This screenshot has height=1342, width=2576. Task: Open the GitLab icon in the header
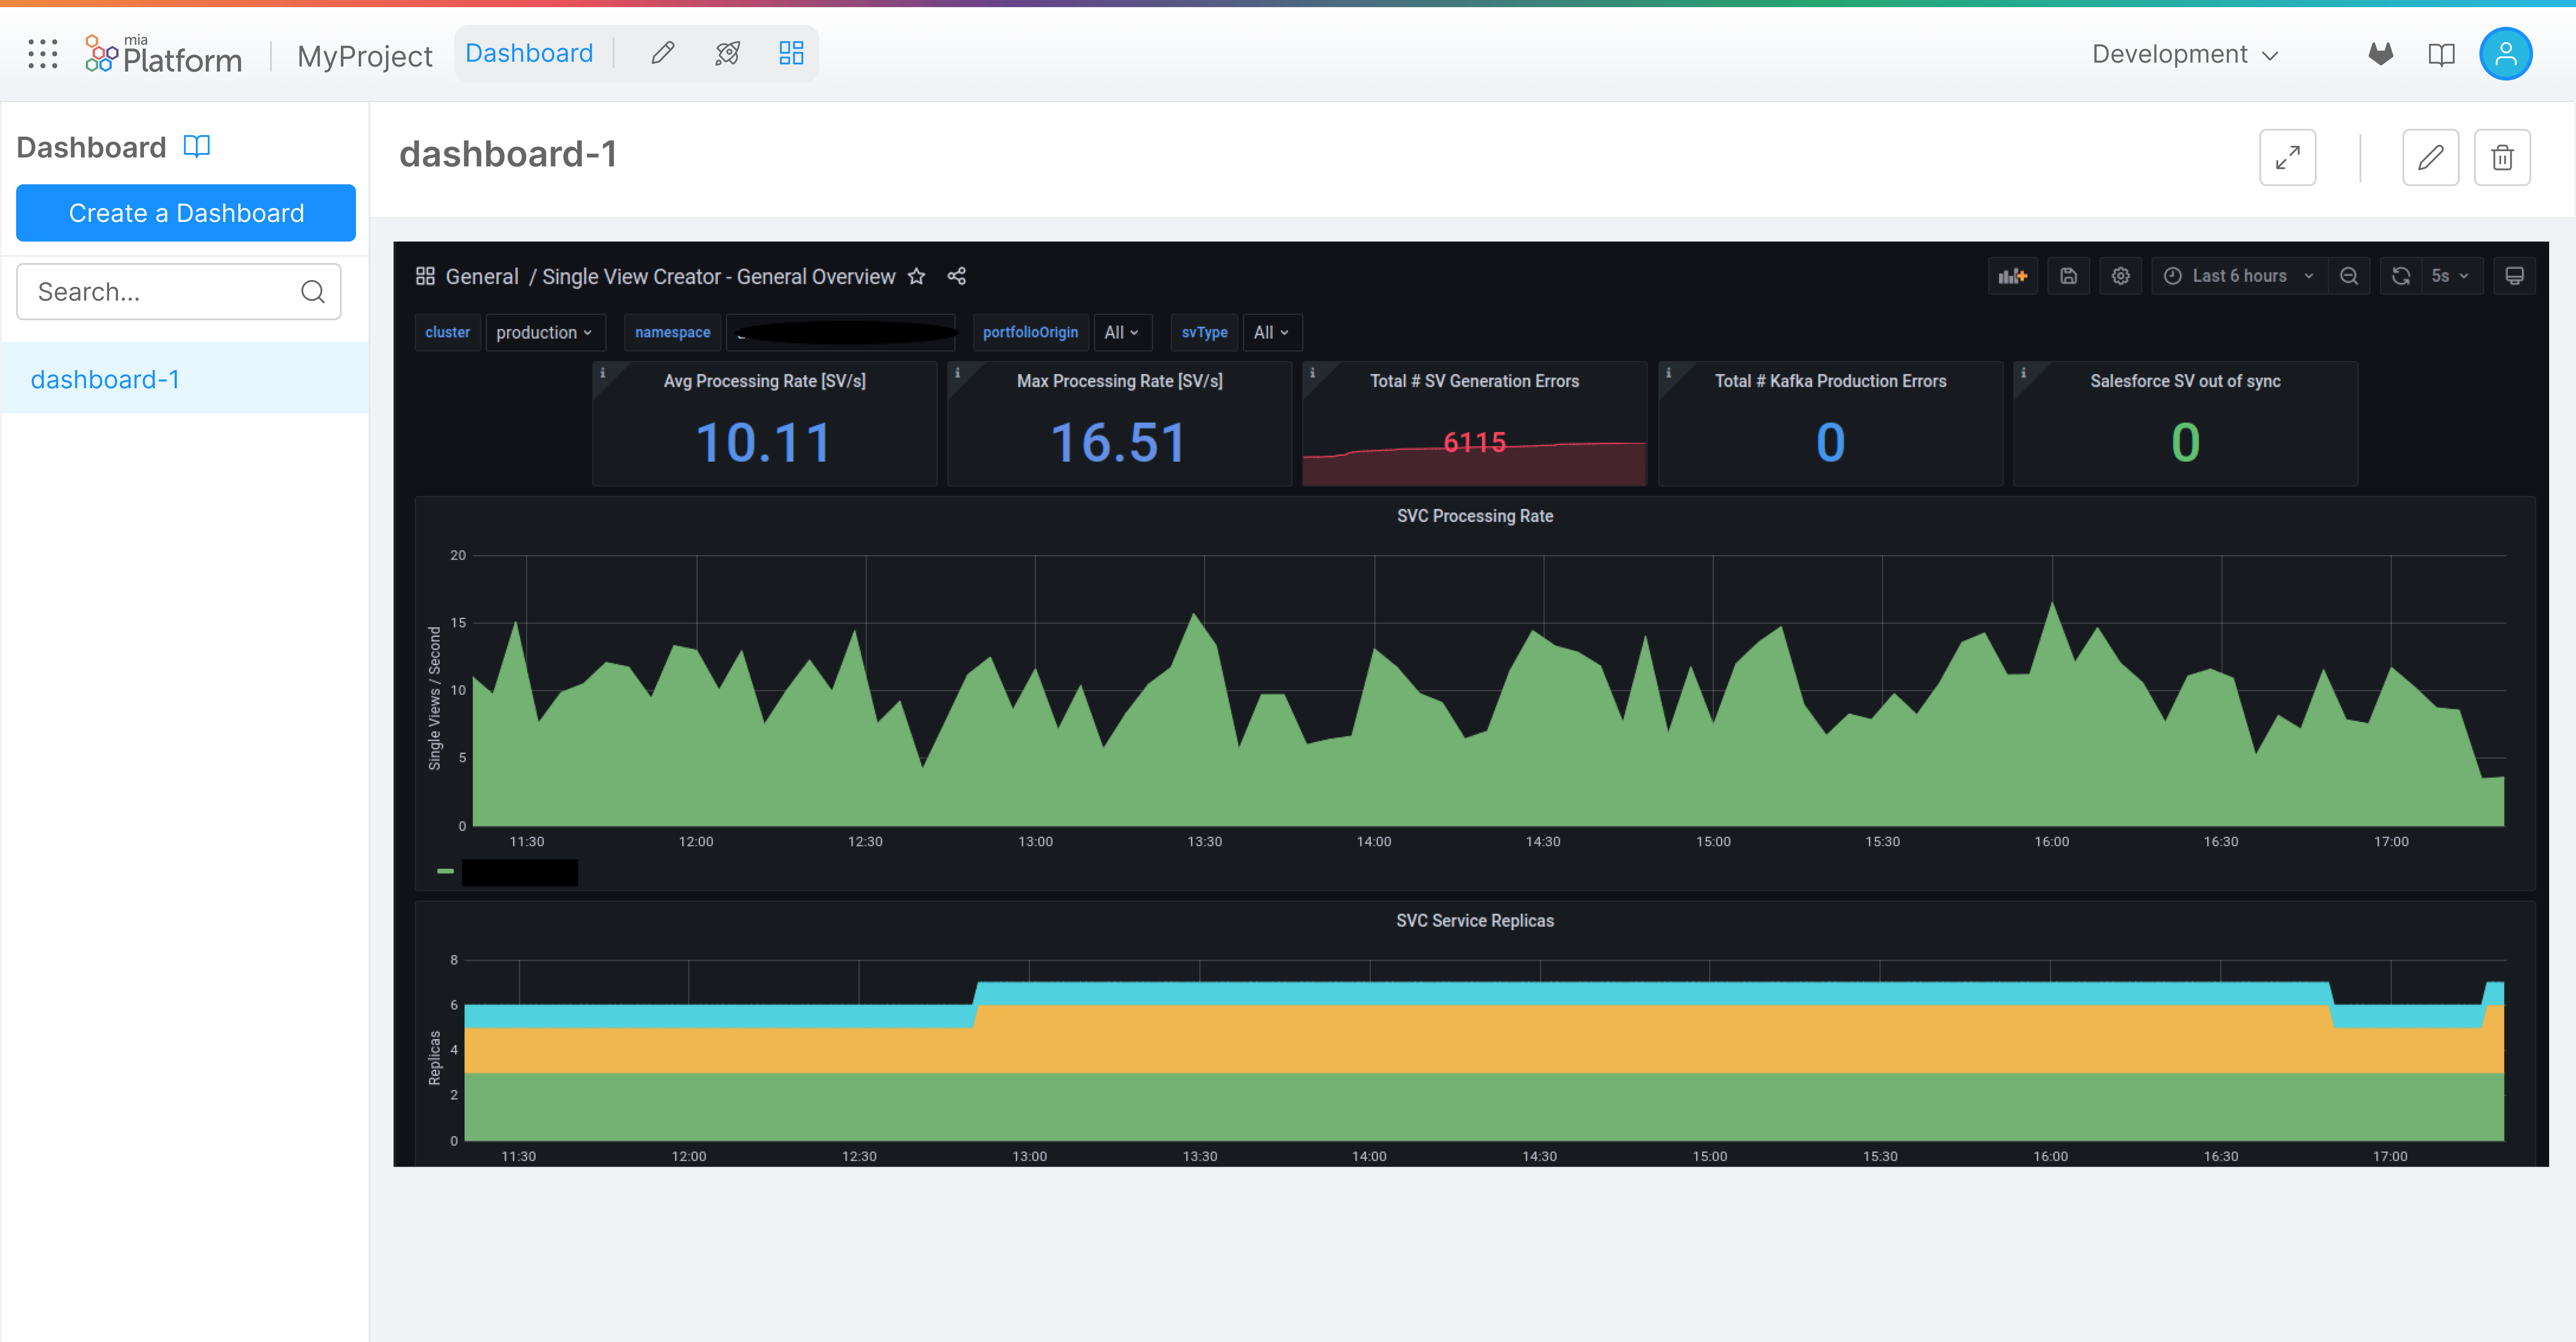(x=2381, y=54)
